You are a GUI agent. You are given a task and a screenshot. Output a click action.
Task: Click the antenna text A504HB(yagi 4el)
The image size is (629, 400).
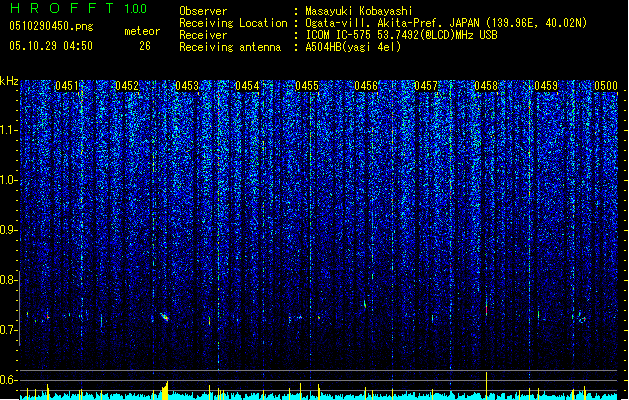coord(353,47)
